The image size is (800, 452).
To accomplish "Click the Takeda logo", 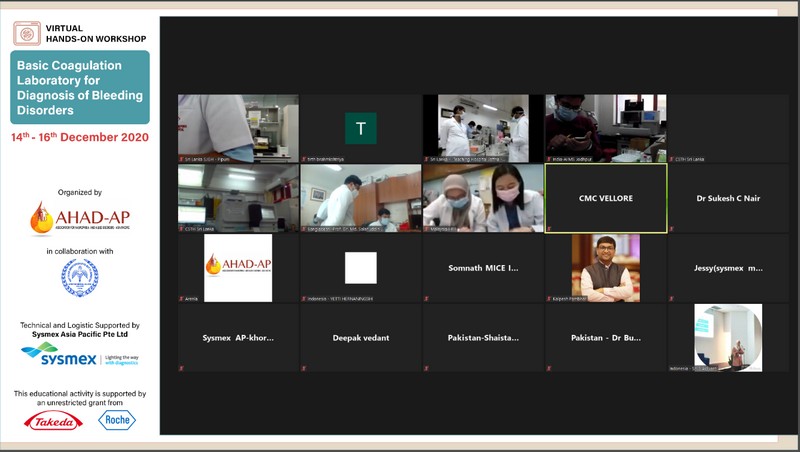I will (x=53, y=421).
